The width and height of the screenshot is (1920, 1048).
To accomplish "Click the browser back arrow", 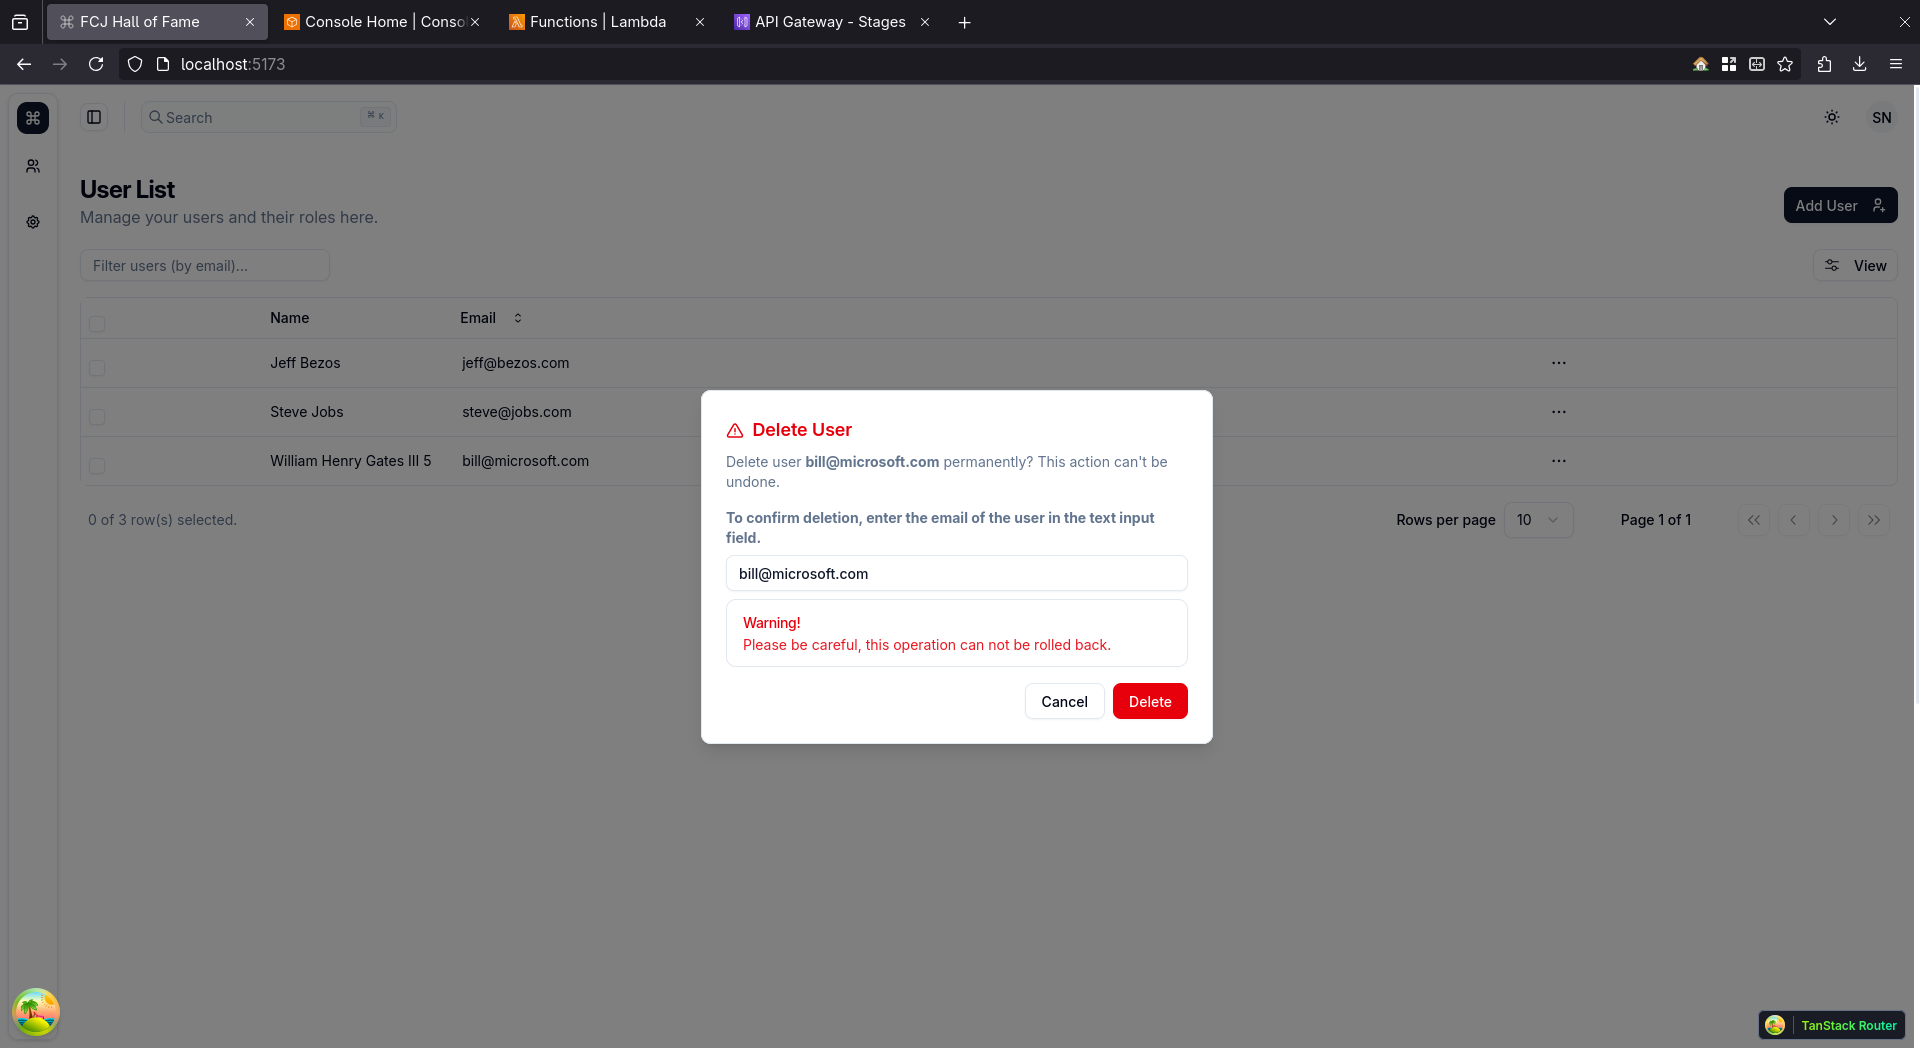I will [24, 64].
